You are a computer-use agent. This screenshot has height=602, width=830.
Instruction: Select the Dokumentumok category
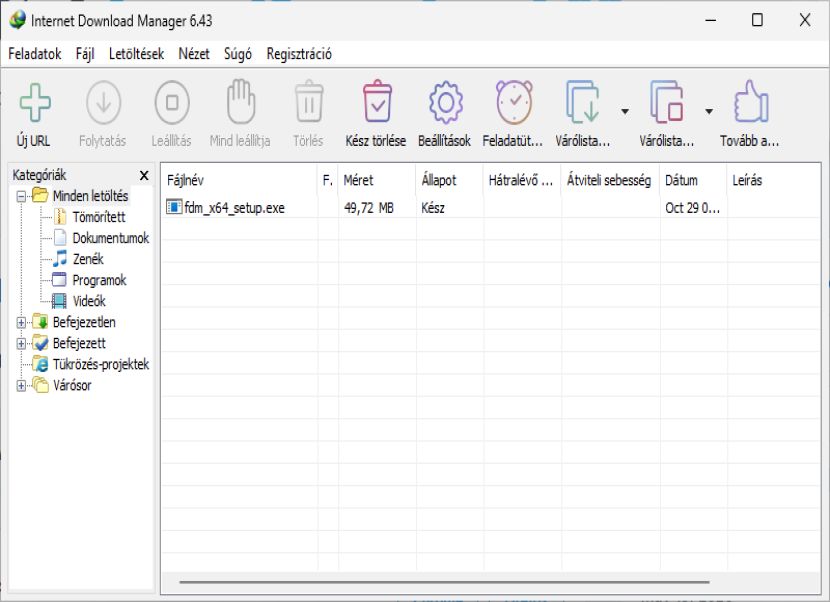point(111,238)
